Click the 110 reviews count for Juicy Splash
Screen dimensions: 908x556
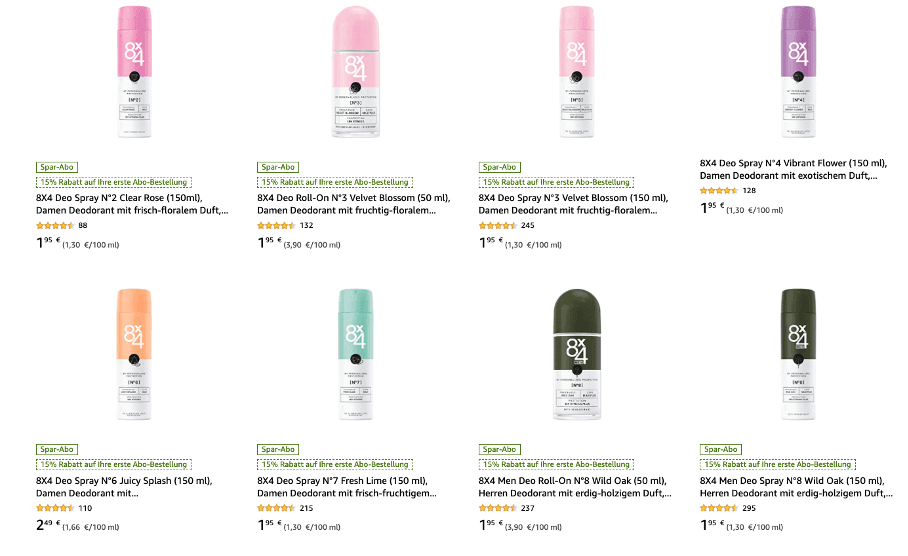[x=85, y=508]
